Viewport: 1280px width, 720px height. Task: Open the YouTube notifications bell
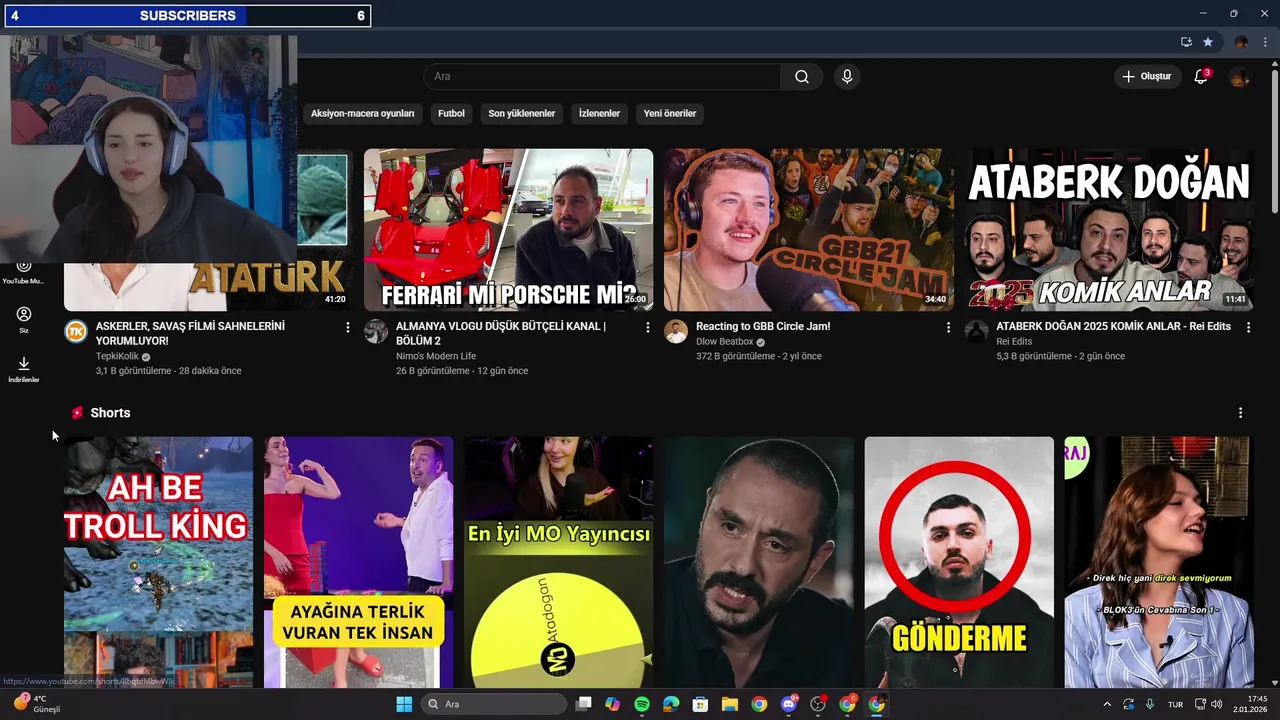pos(1201,77)
